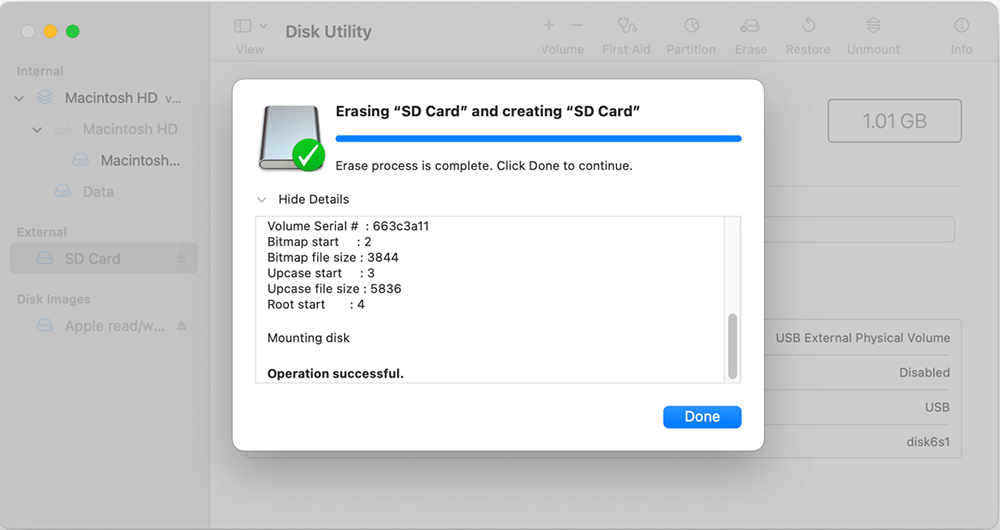Select the Data volume in sidebar
Screen dimensions: 1000x530
point(97,192)
